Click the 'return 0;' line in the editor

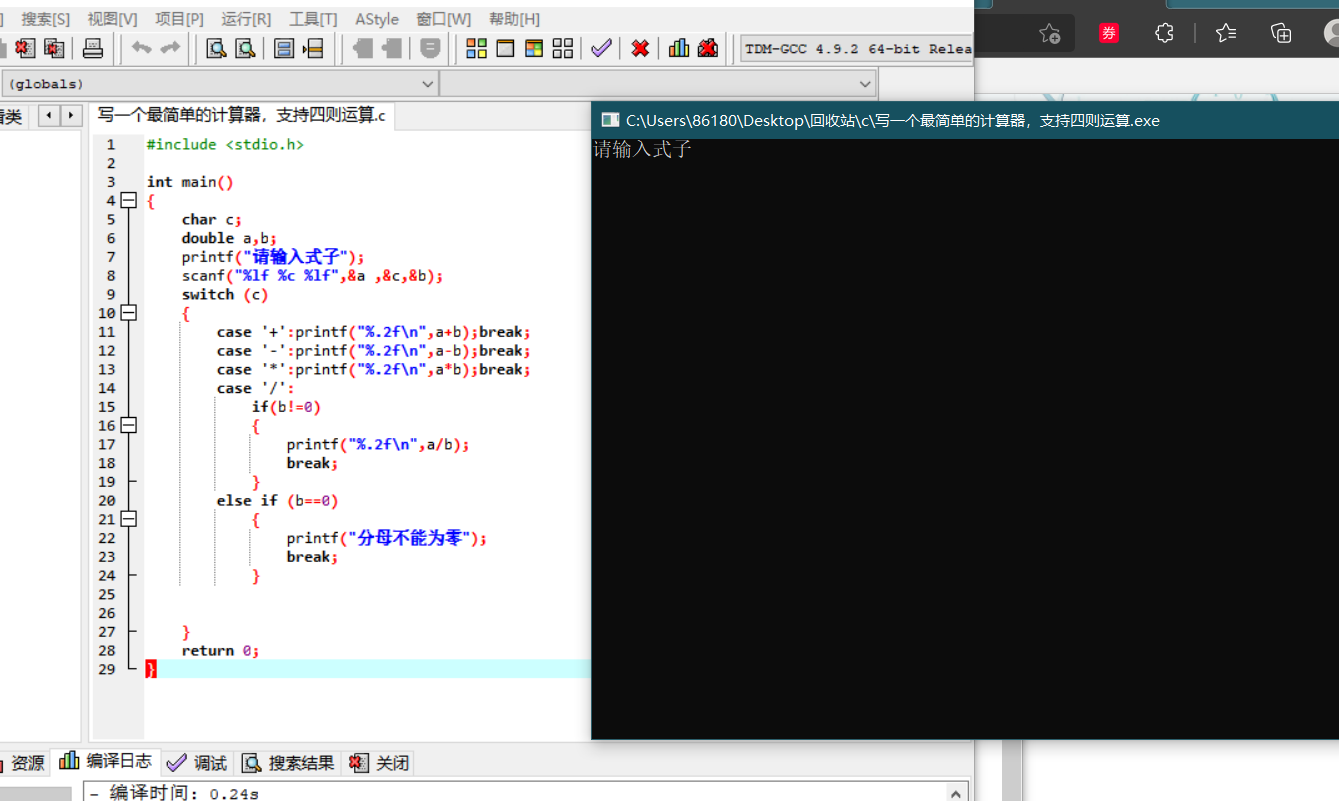220,651
